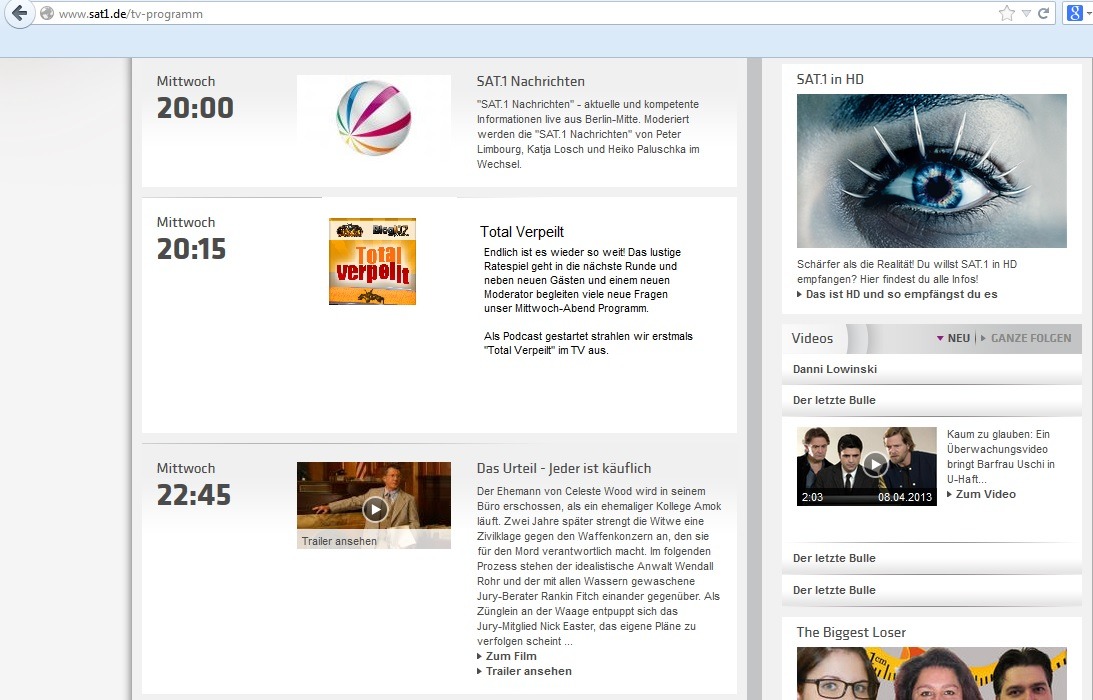Click the Google search engine icon
Image resolution: width=1093 pixels, height=700 pixels.
click(1075, 13)
